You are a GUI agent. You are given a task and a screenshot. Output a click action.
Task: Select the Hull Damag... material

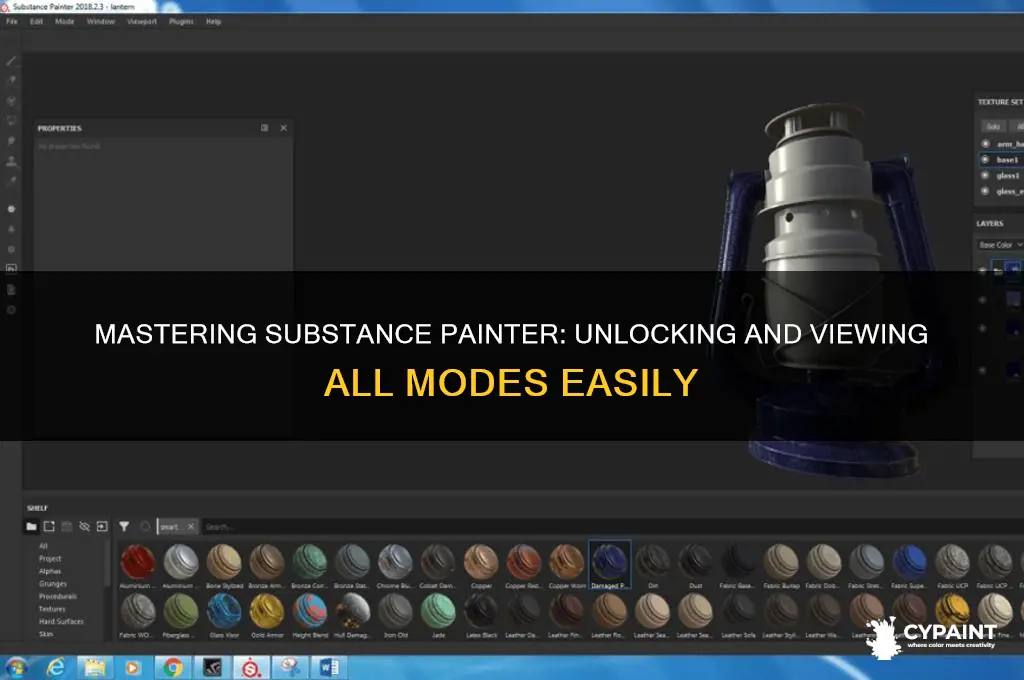point(353,615)
